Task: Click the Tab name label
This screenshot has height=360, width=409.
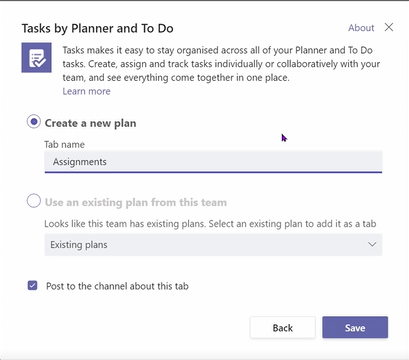Action: 64,144
